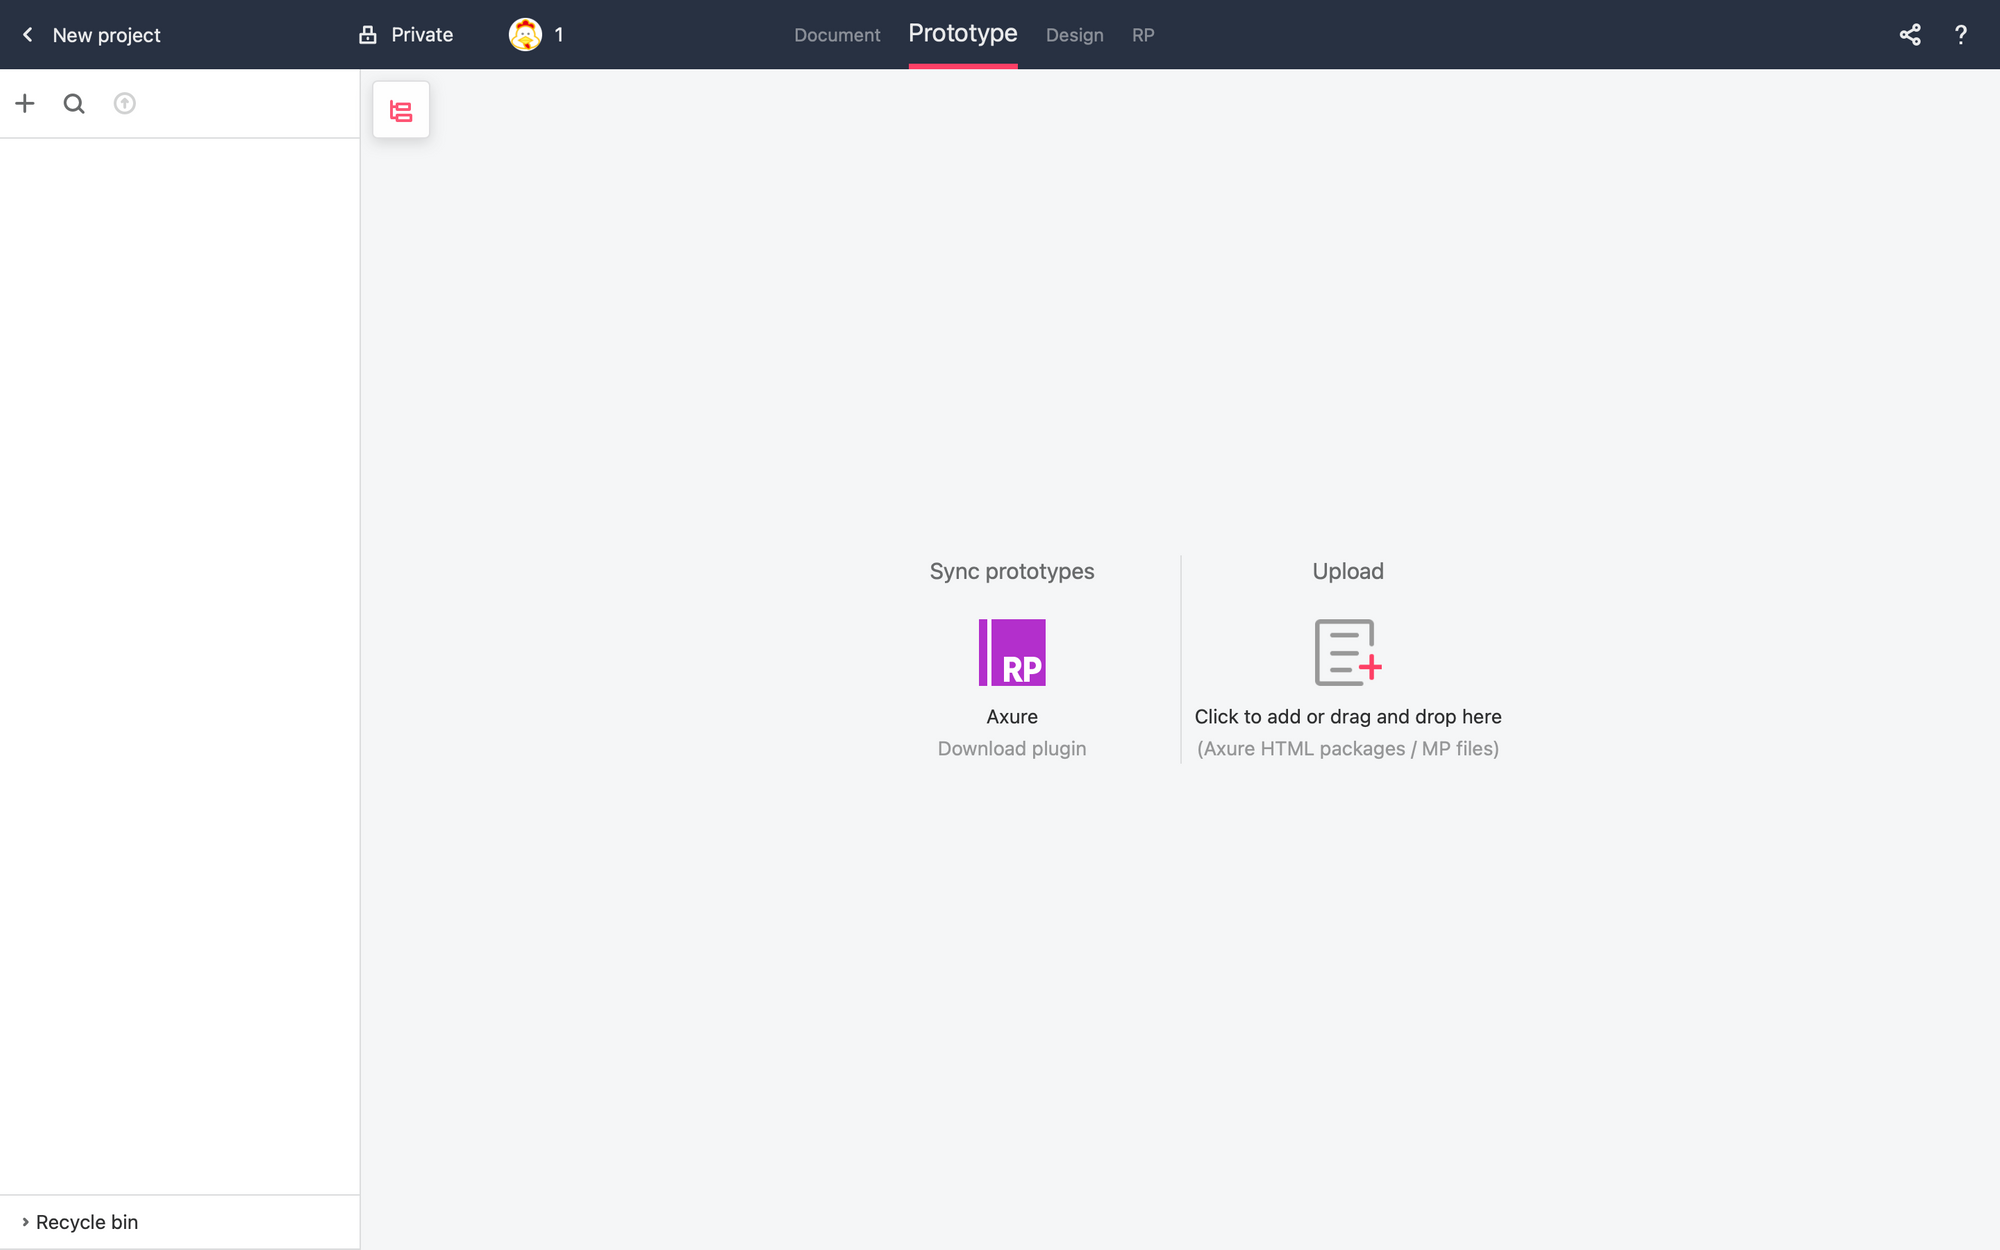
Task: Click the upload file icon with plus
Action: 1348,652
